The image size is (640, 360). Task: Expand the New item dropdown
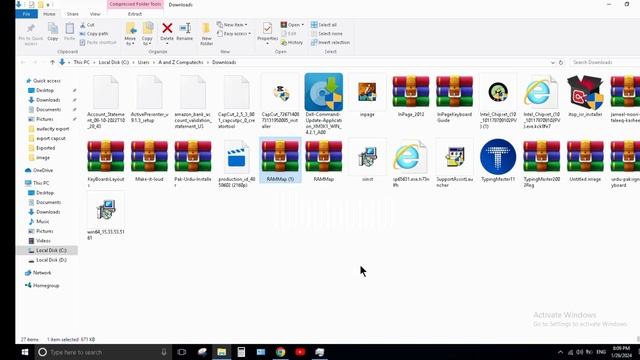(232, 25)
